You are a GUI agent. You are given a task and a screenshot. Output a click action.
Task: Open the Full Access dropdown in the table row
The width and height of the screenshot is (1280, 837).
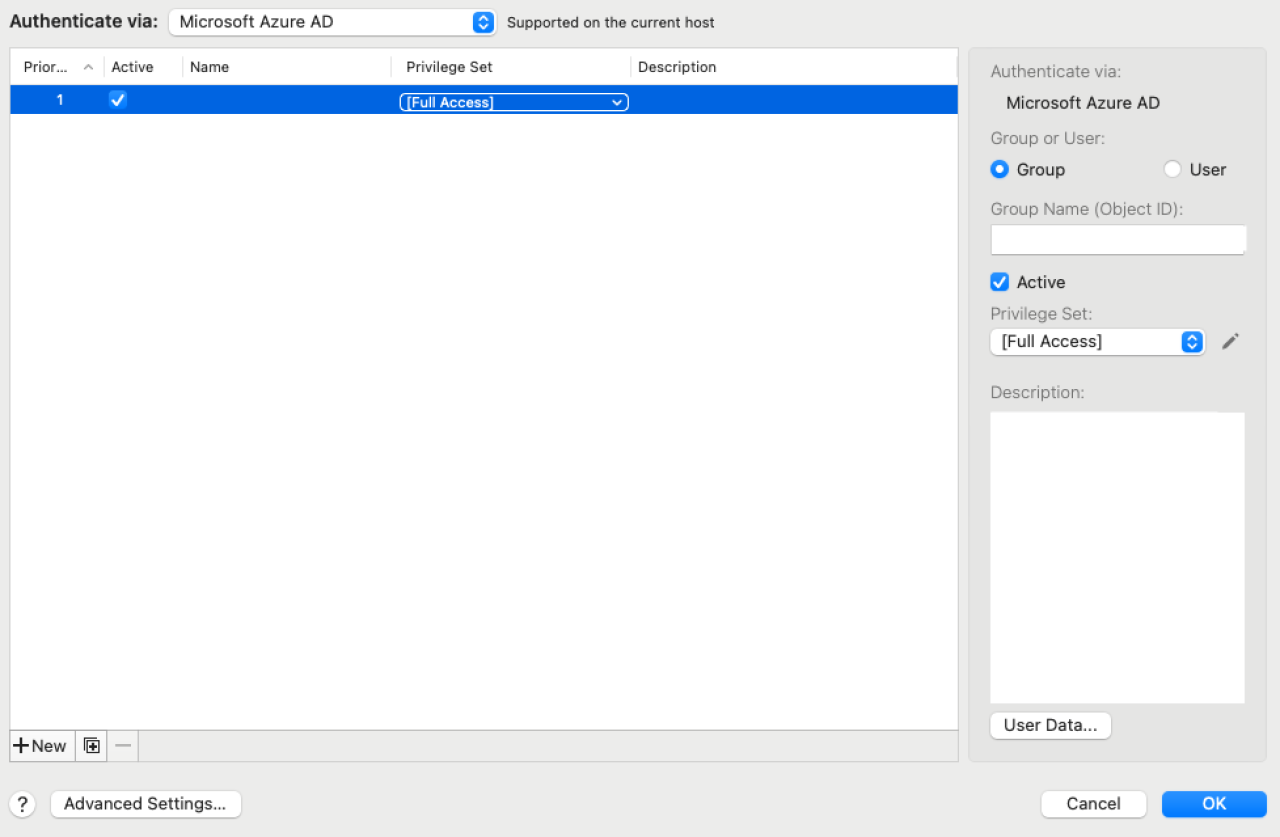point(513,101)
